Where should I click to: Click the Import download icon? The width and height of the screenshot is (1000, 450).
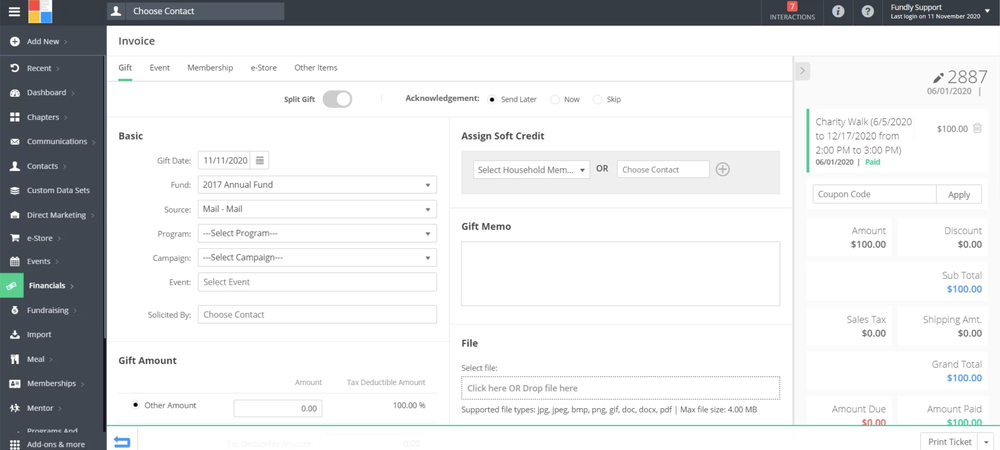tap(15, 335)
